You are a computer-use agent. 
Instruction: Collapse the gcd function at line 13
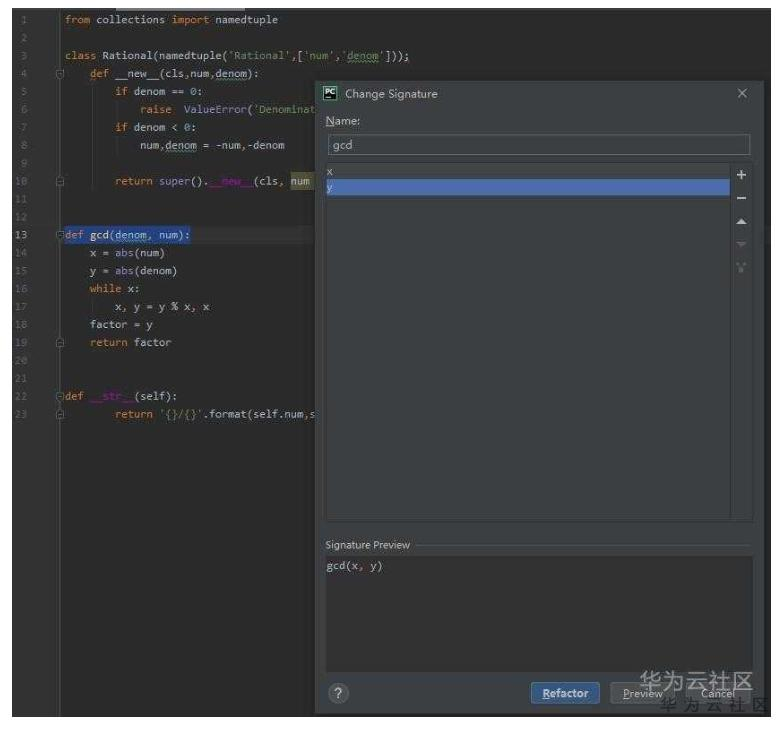[x=60, y=235]
